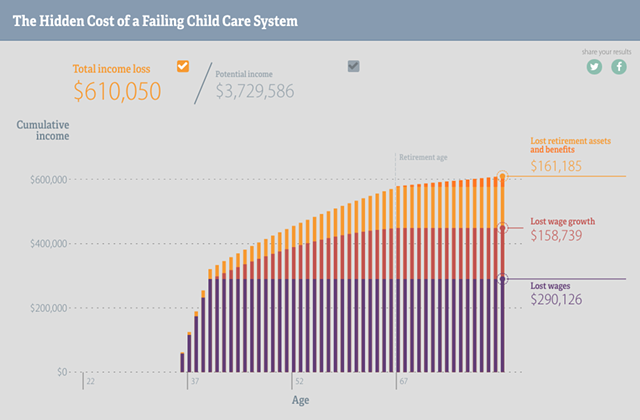The width and height of the screenshot is (640, 420).
Task: Click the orange retirement assets endpoint marker
Action: pos(502,176)
